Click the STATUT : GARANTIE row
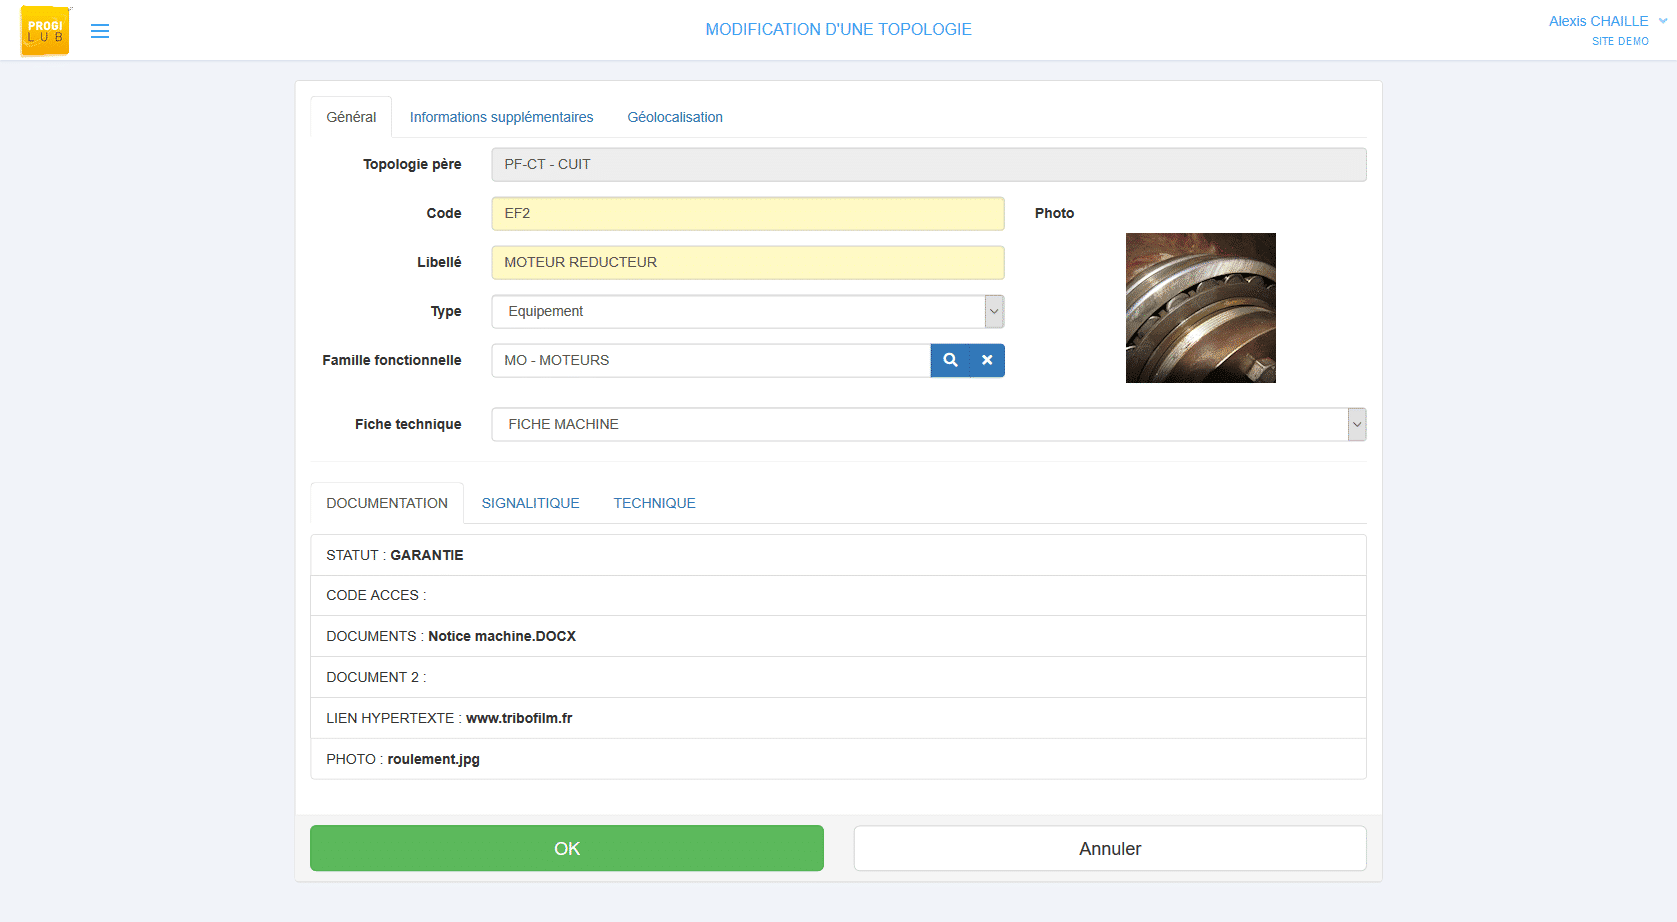1677x922 pixels. pos(838,555)
